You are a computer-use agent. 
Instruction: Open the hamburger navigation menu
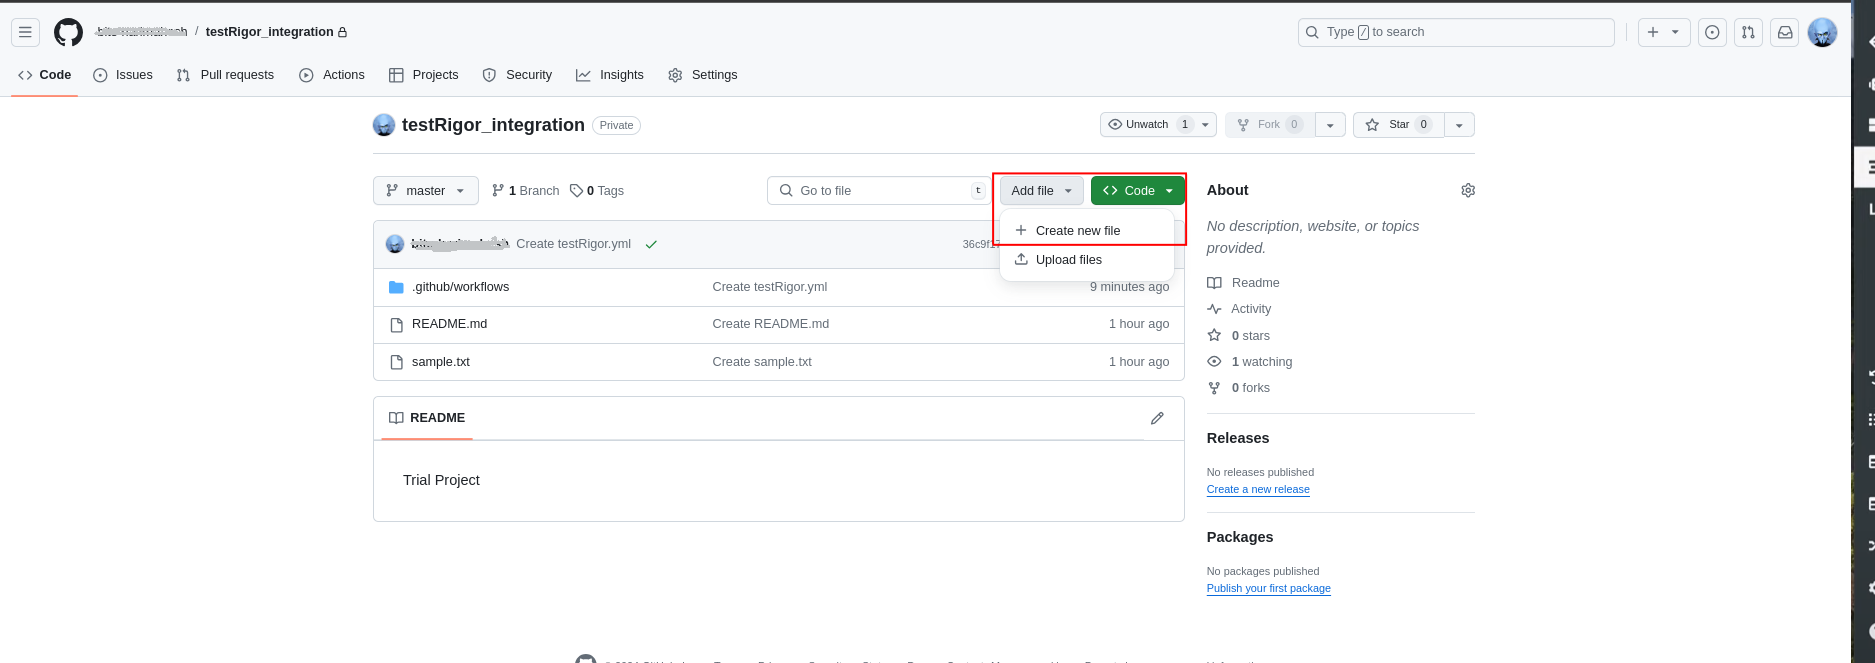pyautogui.click(x=26, y=32)
